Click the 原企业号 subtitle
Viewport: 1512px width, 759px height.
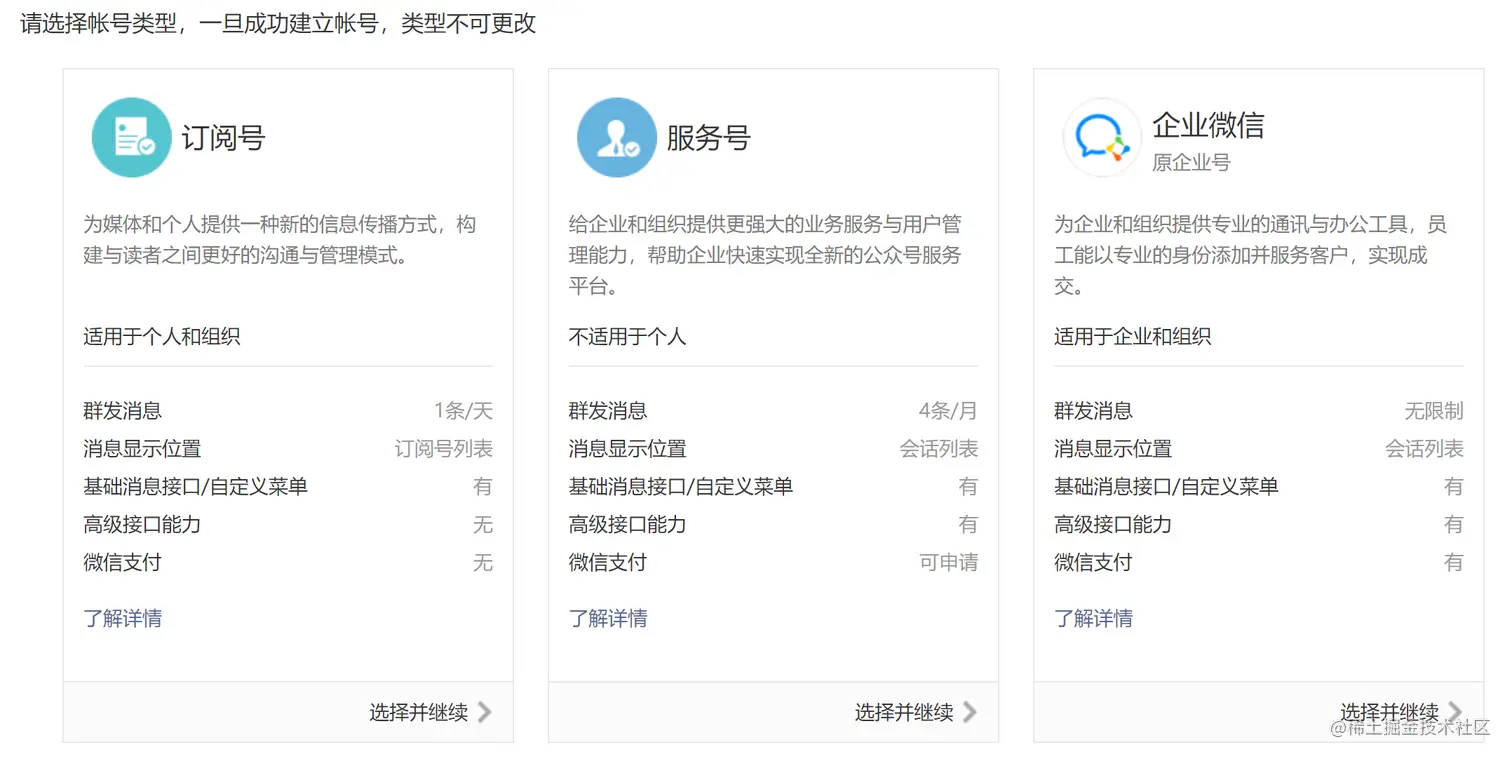click(1191, 162)
